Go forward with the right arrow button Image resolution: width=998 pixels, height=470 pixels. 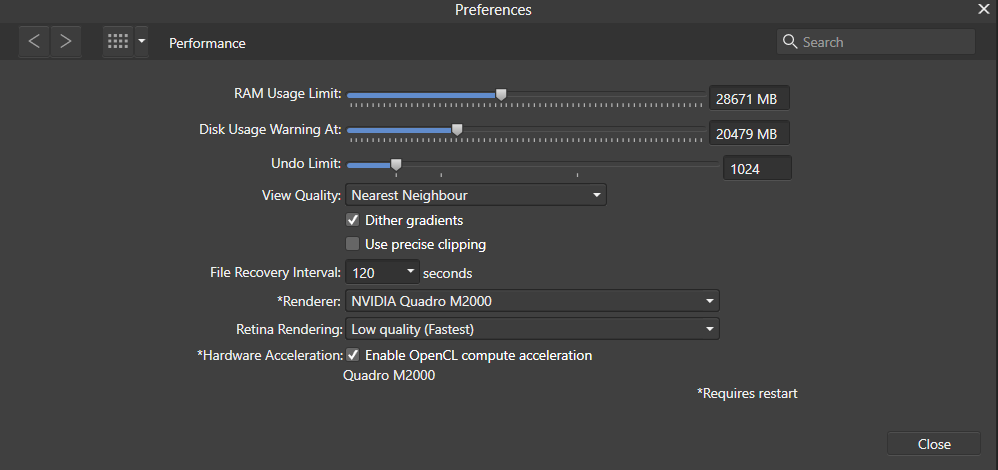point(66,42)
